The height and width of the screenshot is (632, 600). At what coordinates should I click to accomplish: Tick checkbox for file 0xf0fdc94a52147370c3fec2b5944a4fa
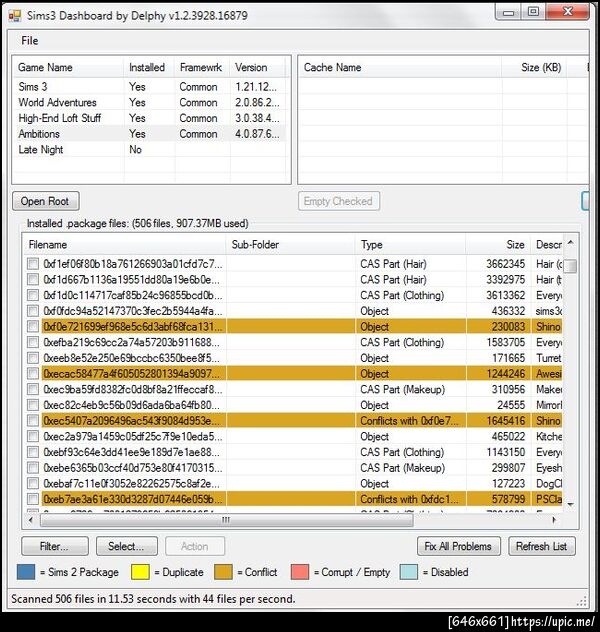point(33,311)
